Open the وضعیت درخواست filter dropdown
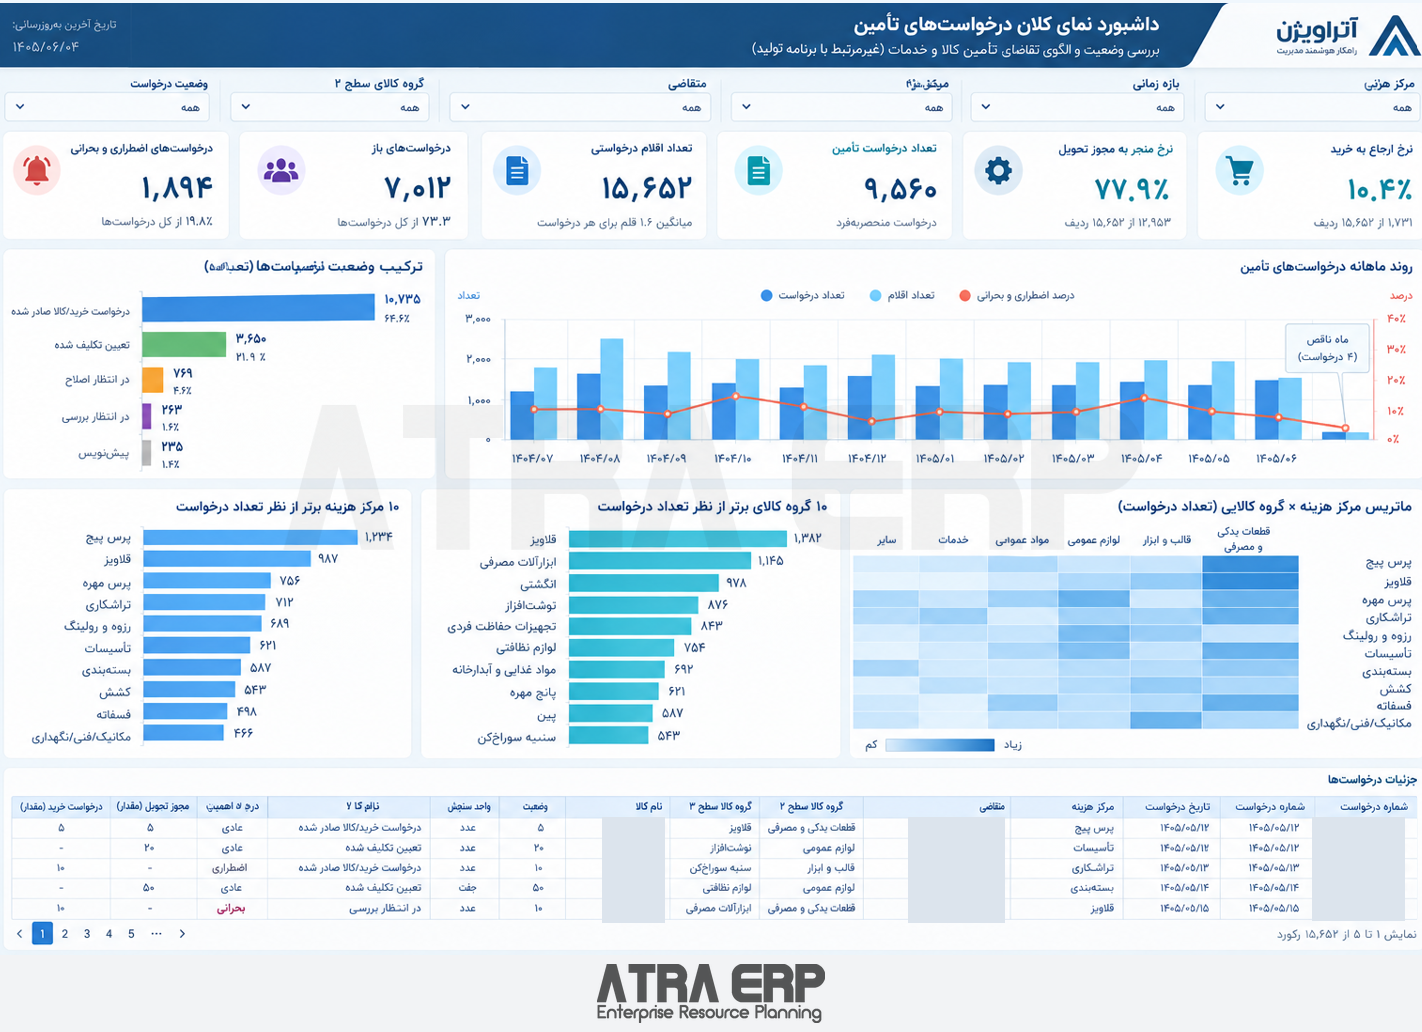 107,107
